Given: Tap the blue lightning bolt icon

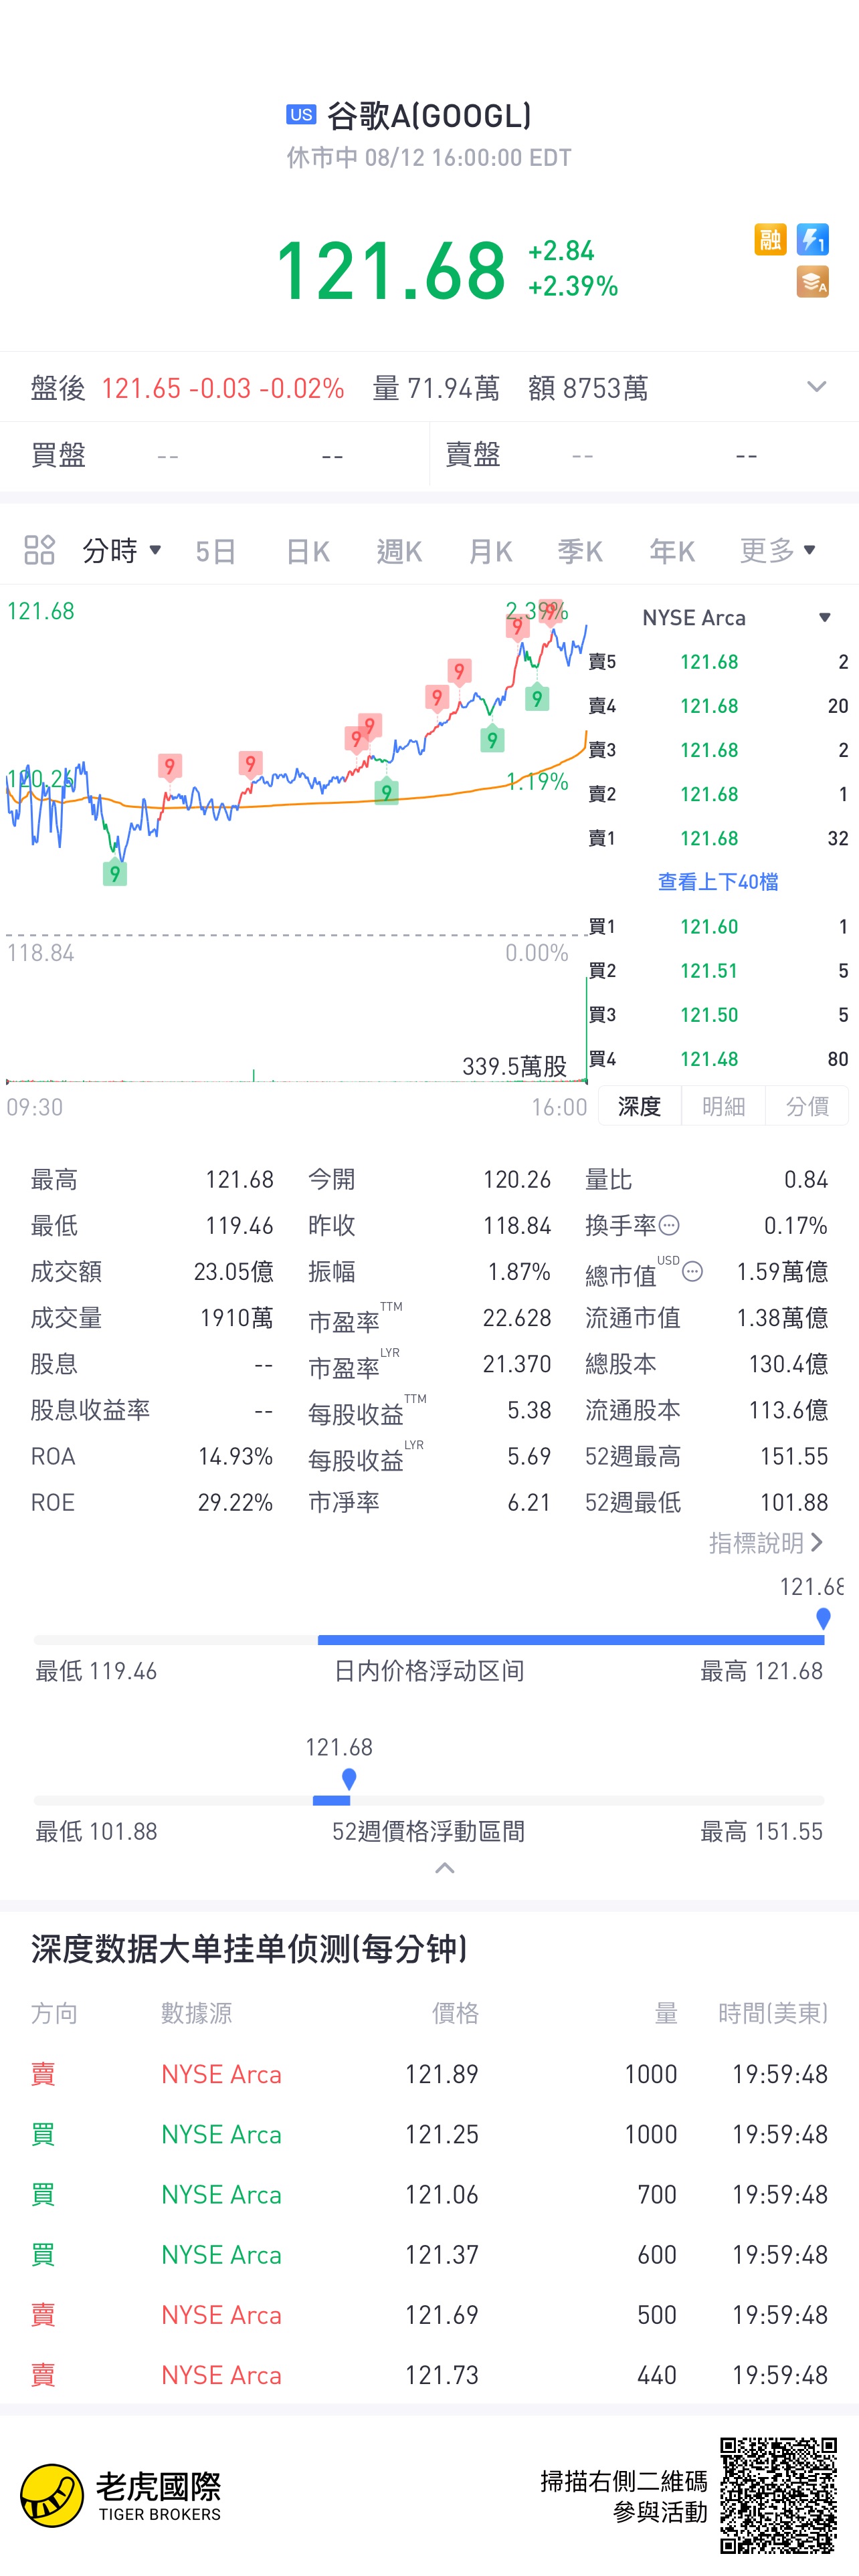Looking at the screenshot, I should point(812,240).
